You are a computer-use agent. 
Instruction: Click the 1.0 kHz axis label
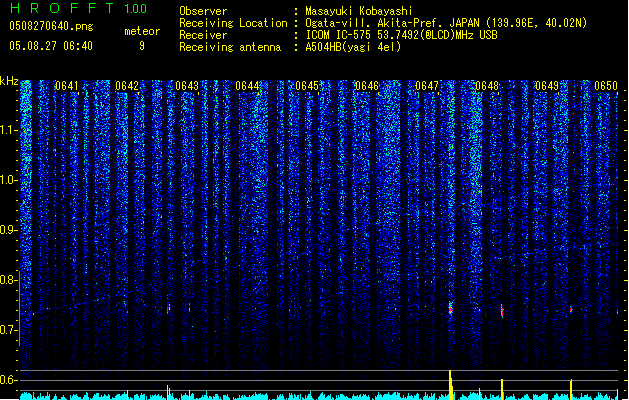8,180
